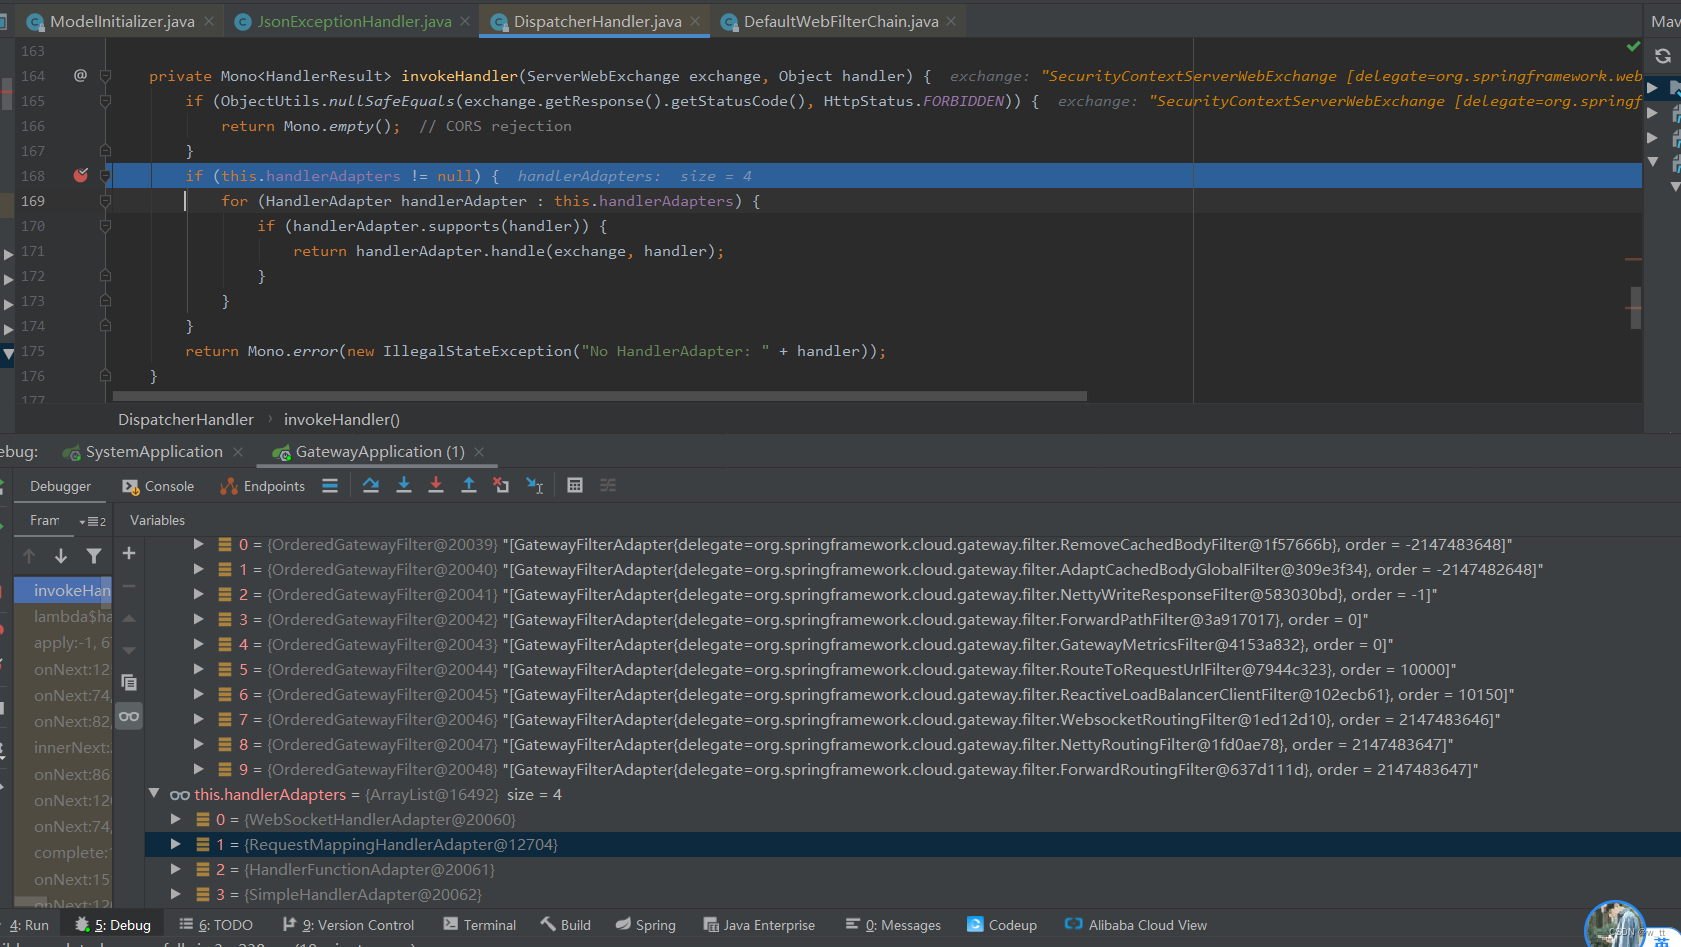Screen dimensions: 1681x947
Task: Close the DispatcherHandler.java tab
Action: 695,21
